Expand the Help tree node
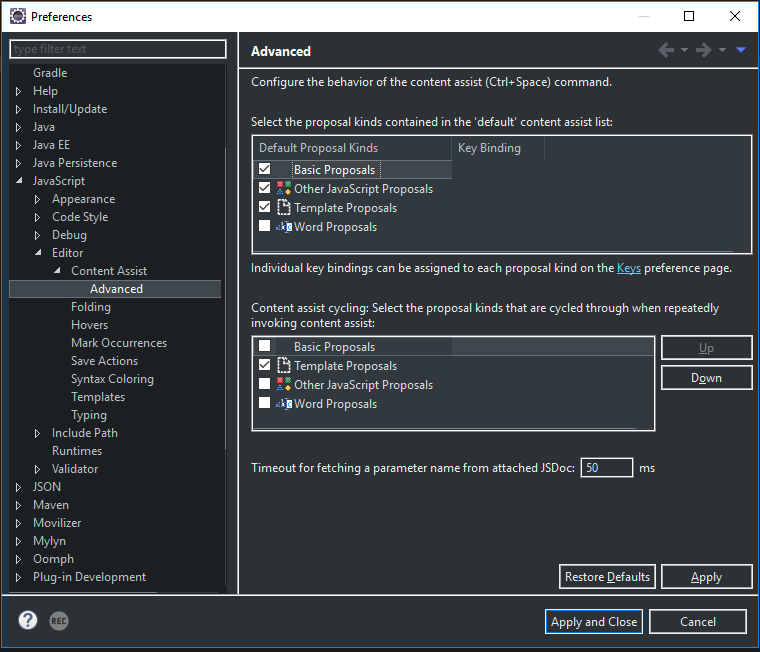Screen dimensions: 760x652 coord(18,91)
